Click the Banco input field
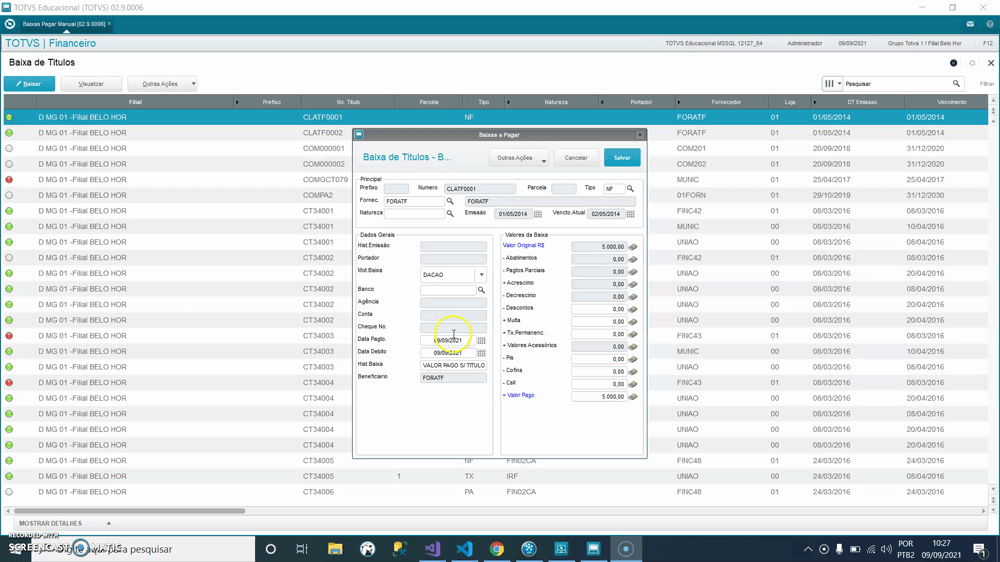The height and width of the screenshot is (562, 1000). click(448, 290)
